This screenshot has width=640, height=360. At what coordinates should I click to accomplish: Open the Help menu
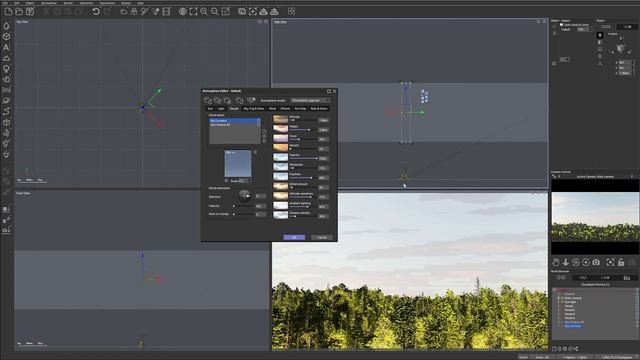(x=140, y=3)
